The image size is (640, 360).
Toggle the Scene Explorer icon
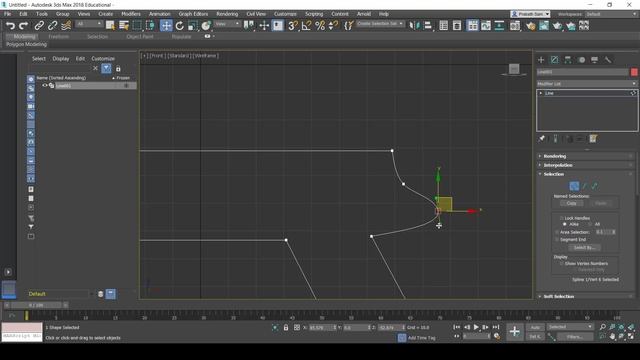444,26
